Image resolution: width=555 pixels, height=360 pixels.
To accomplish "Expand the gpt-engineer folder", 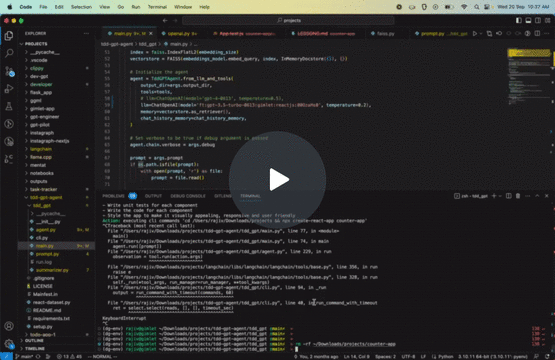I will pyautogui.click(x=56, y=117).
